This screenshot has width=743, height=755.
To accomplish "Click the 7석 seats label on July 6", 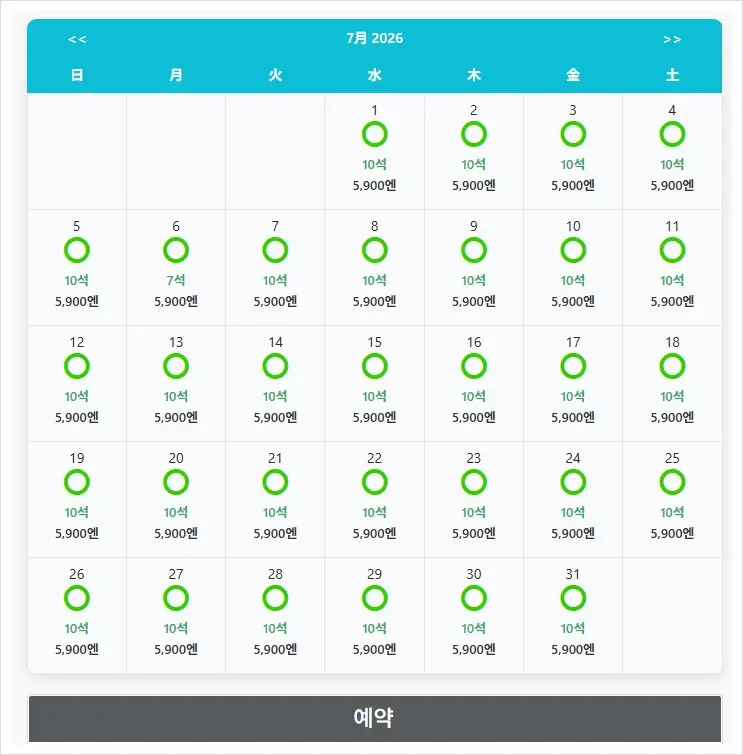I will (176, 280).
